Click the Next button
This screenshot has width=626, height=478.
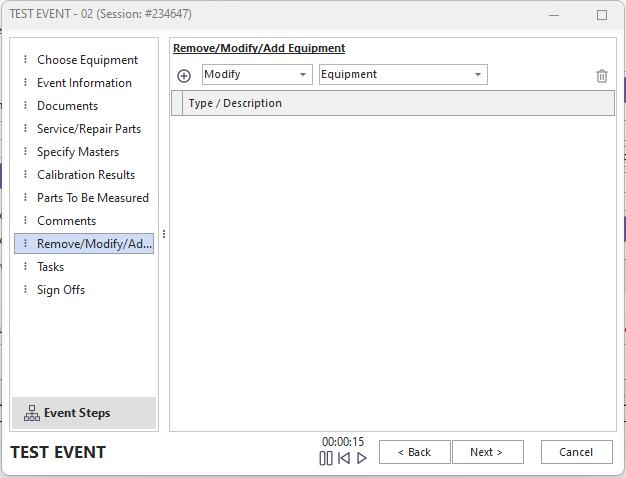(x=487, y=452)
